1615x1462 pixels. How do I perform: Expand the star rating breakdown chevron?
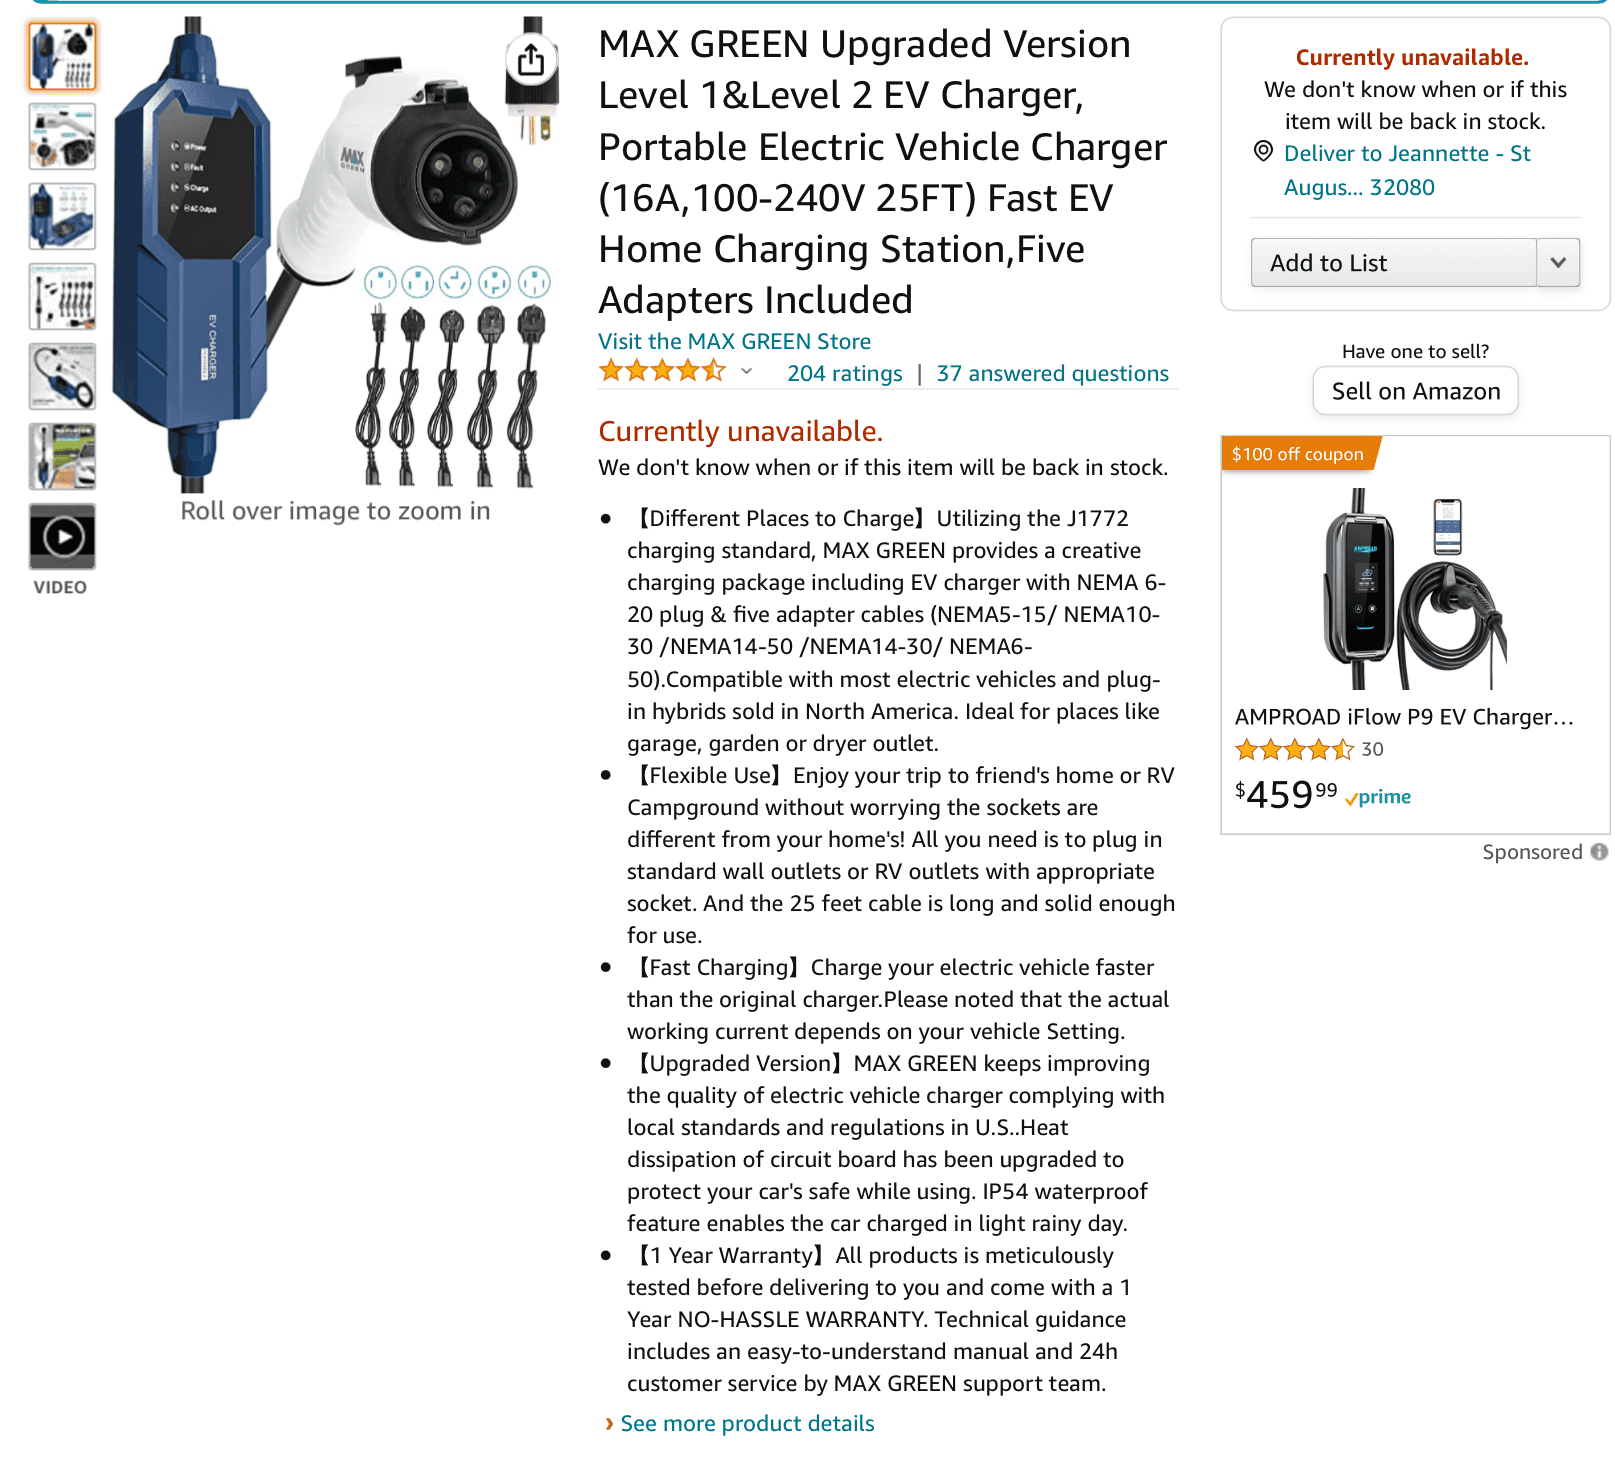(x=746, y=372)
